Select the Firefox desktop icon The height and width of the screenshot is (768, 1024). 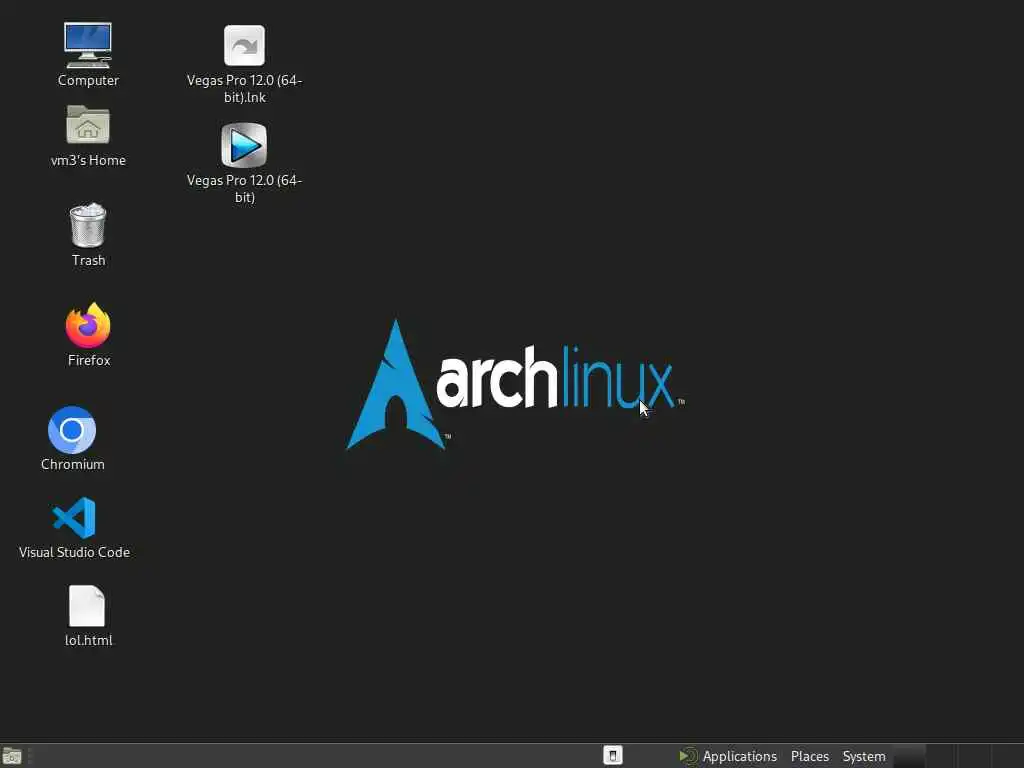(88, 325)
